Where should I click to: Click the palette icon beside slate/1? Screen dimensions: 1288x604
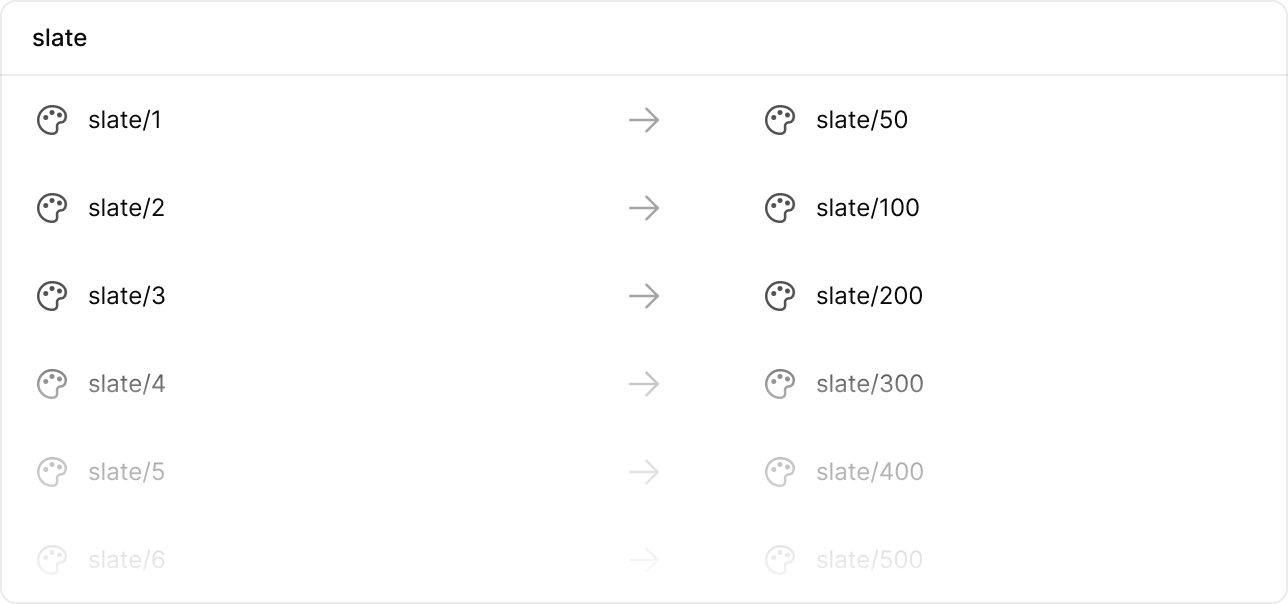tap(52, 121)
